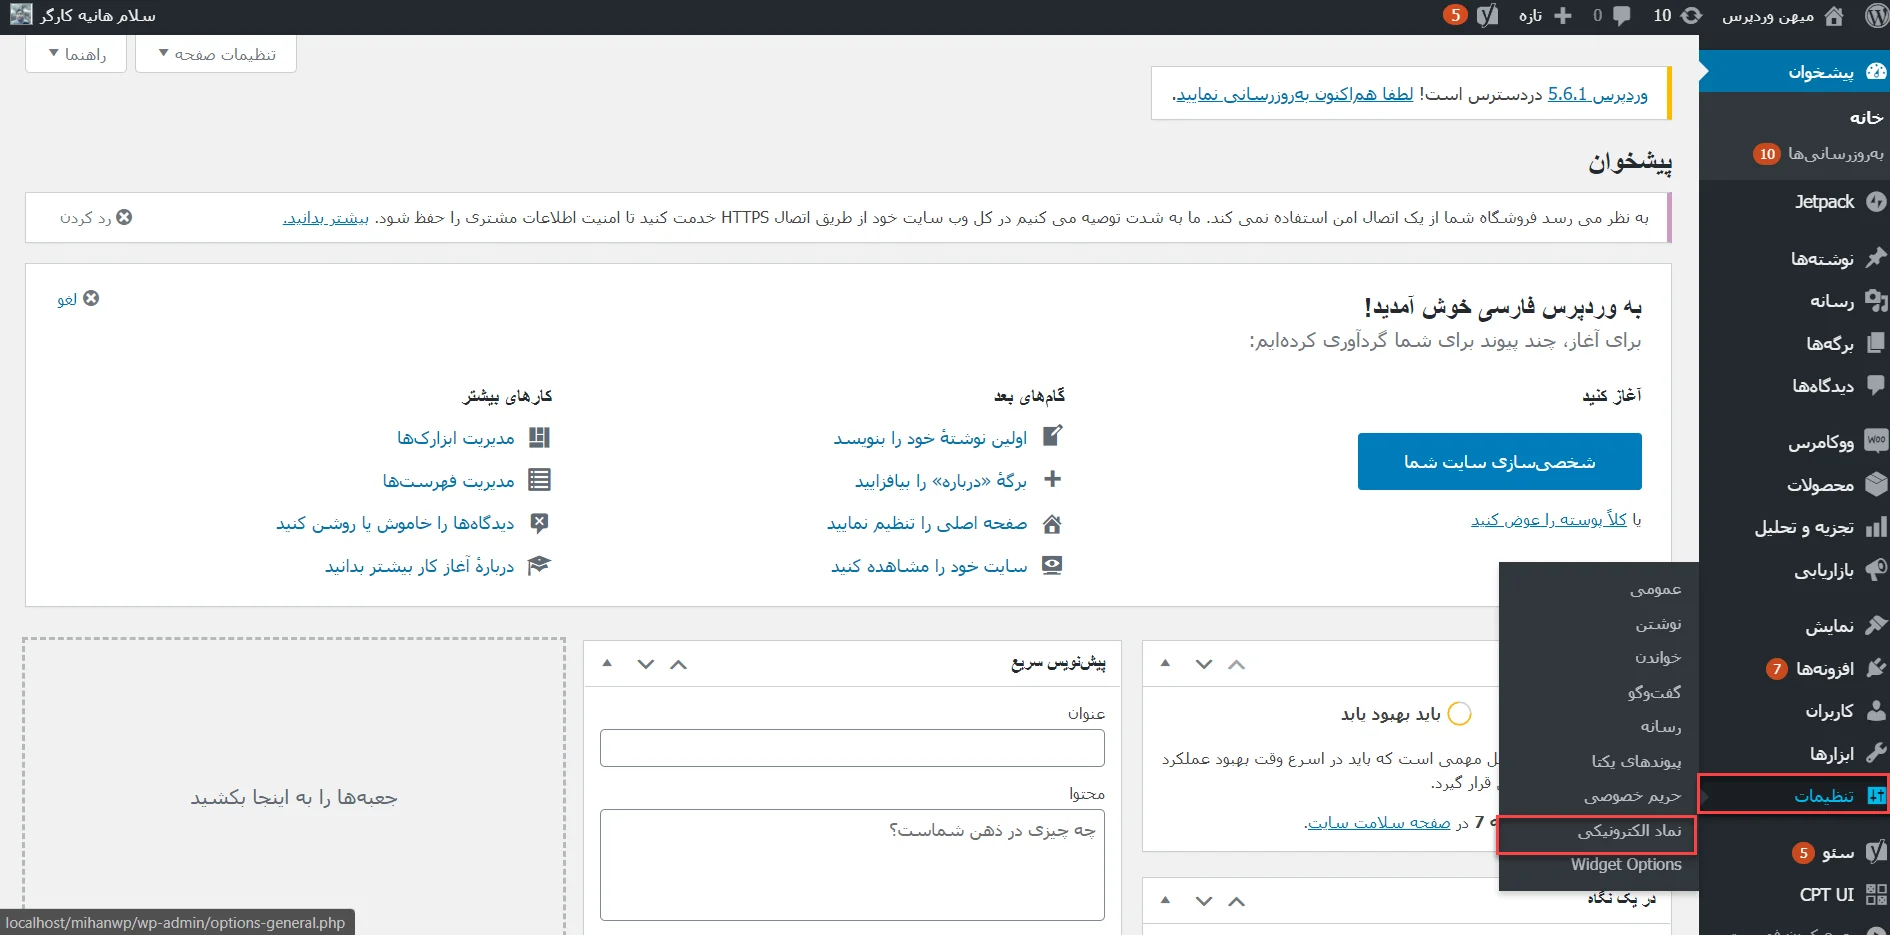This screenshot has height=935, width=1890.
Task: Select حریم خصوصی in settings flyout
Action: pyautogui.click(x=1632, y=796)
